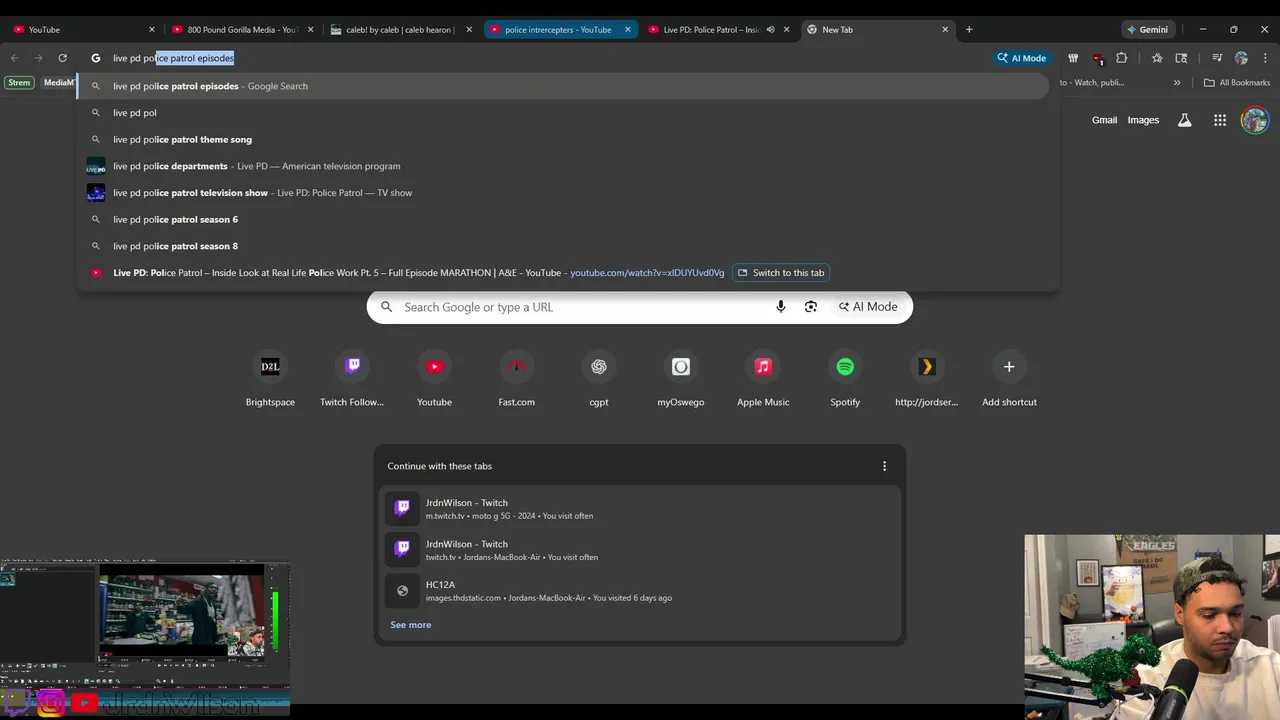
Task: Open the Youtube shortcut tile
Action: (434, 379)
